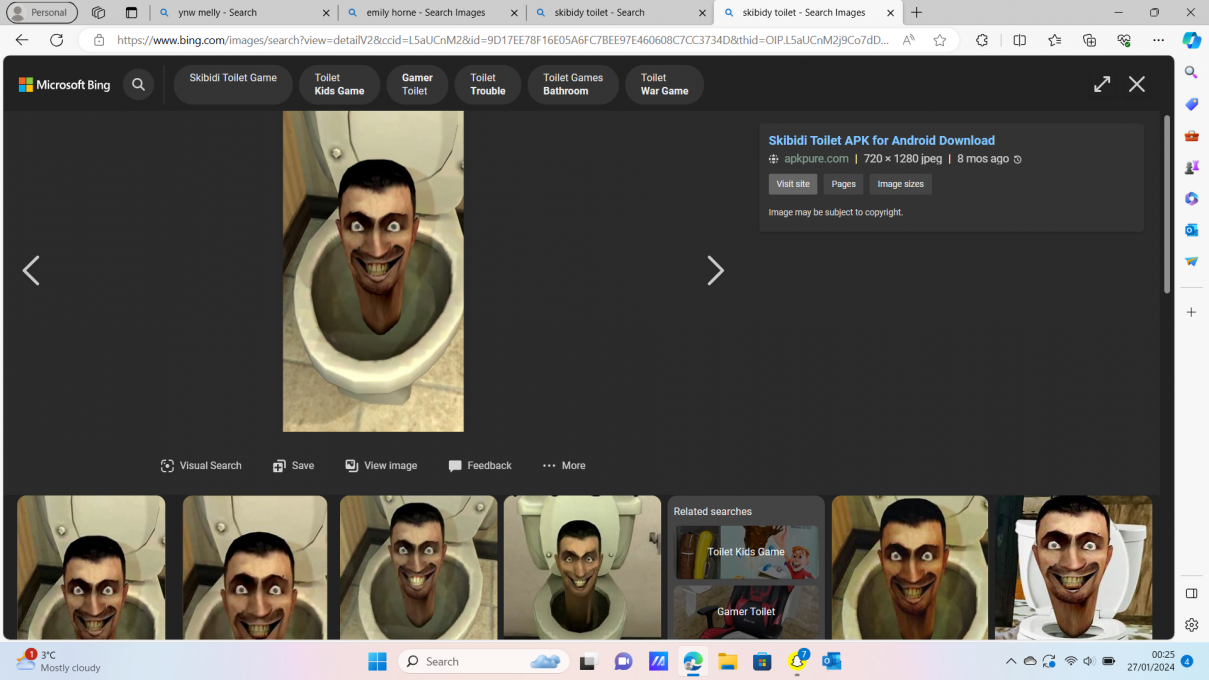Go to the previous image arrow

[x=31, y=271]
